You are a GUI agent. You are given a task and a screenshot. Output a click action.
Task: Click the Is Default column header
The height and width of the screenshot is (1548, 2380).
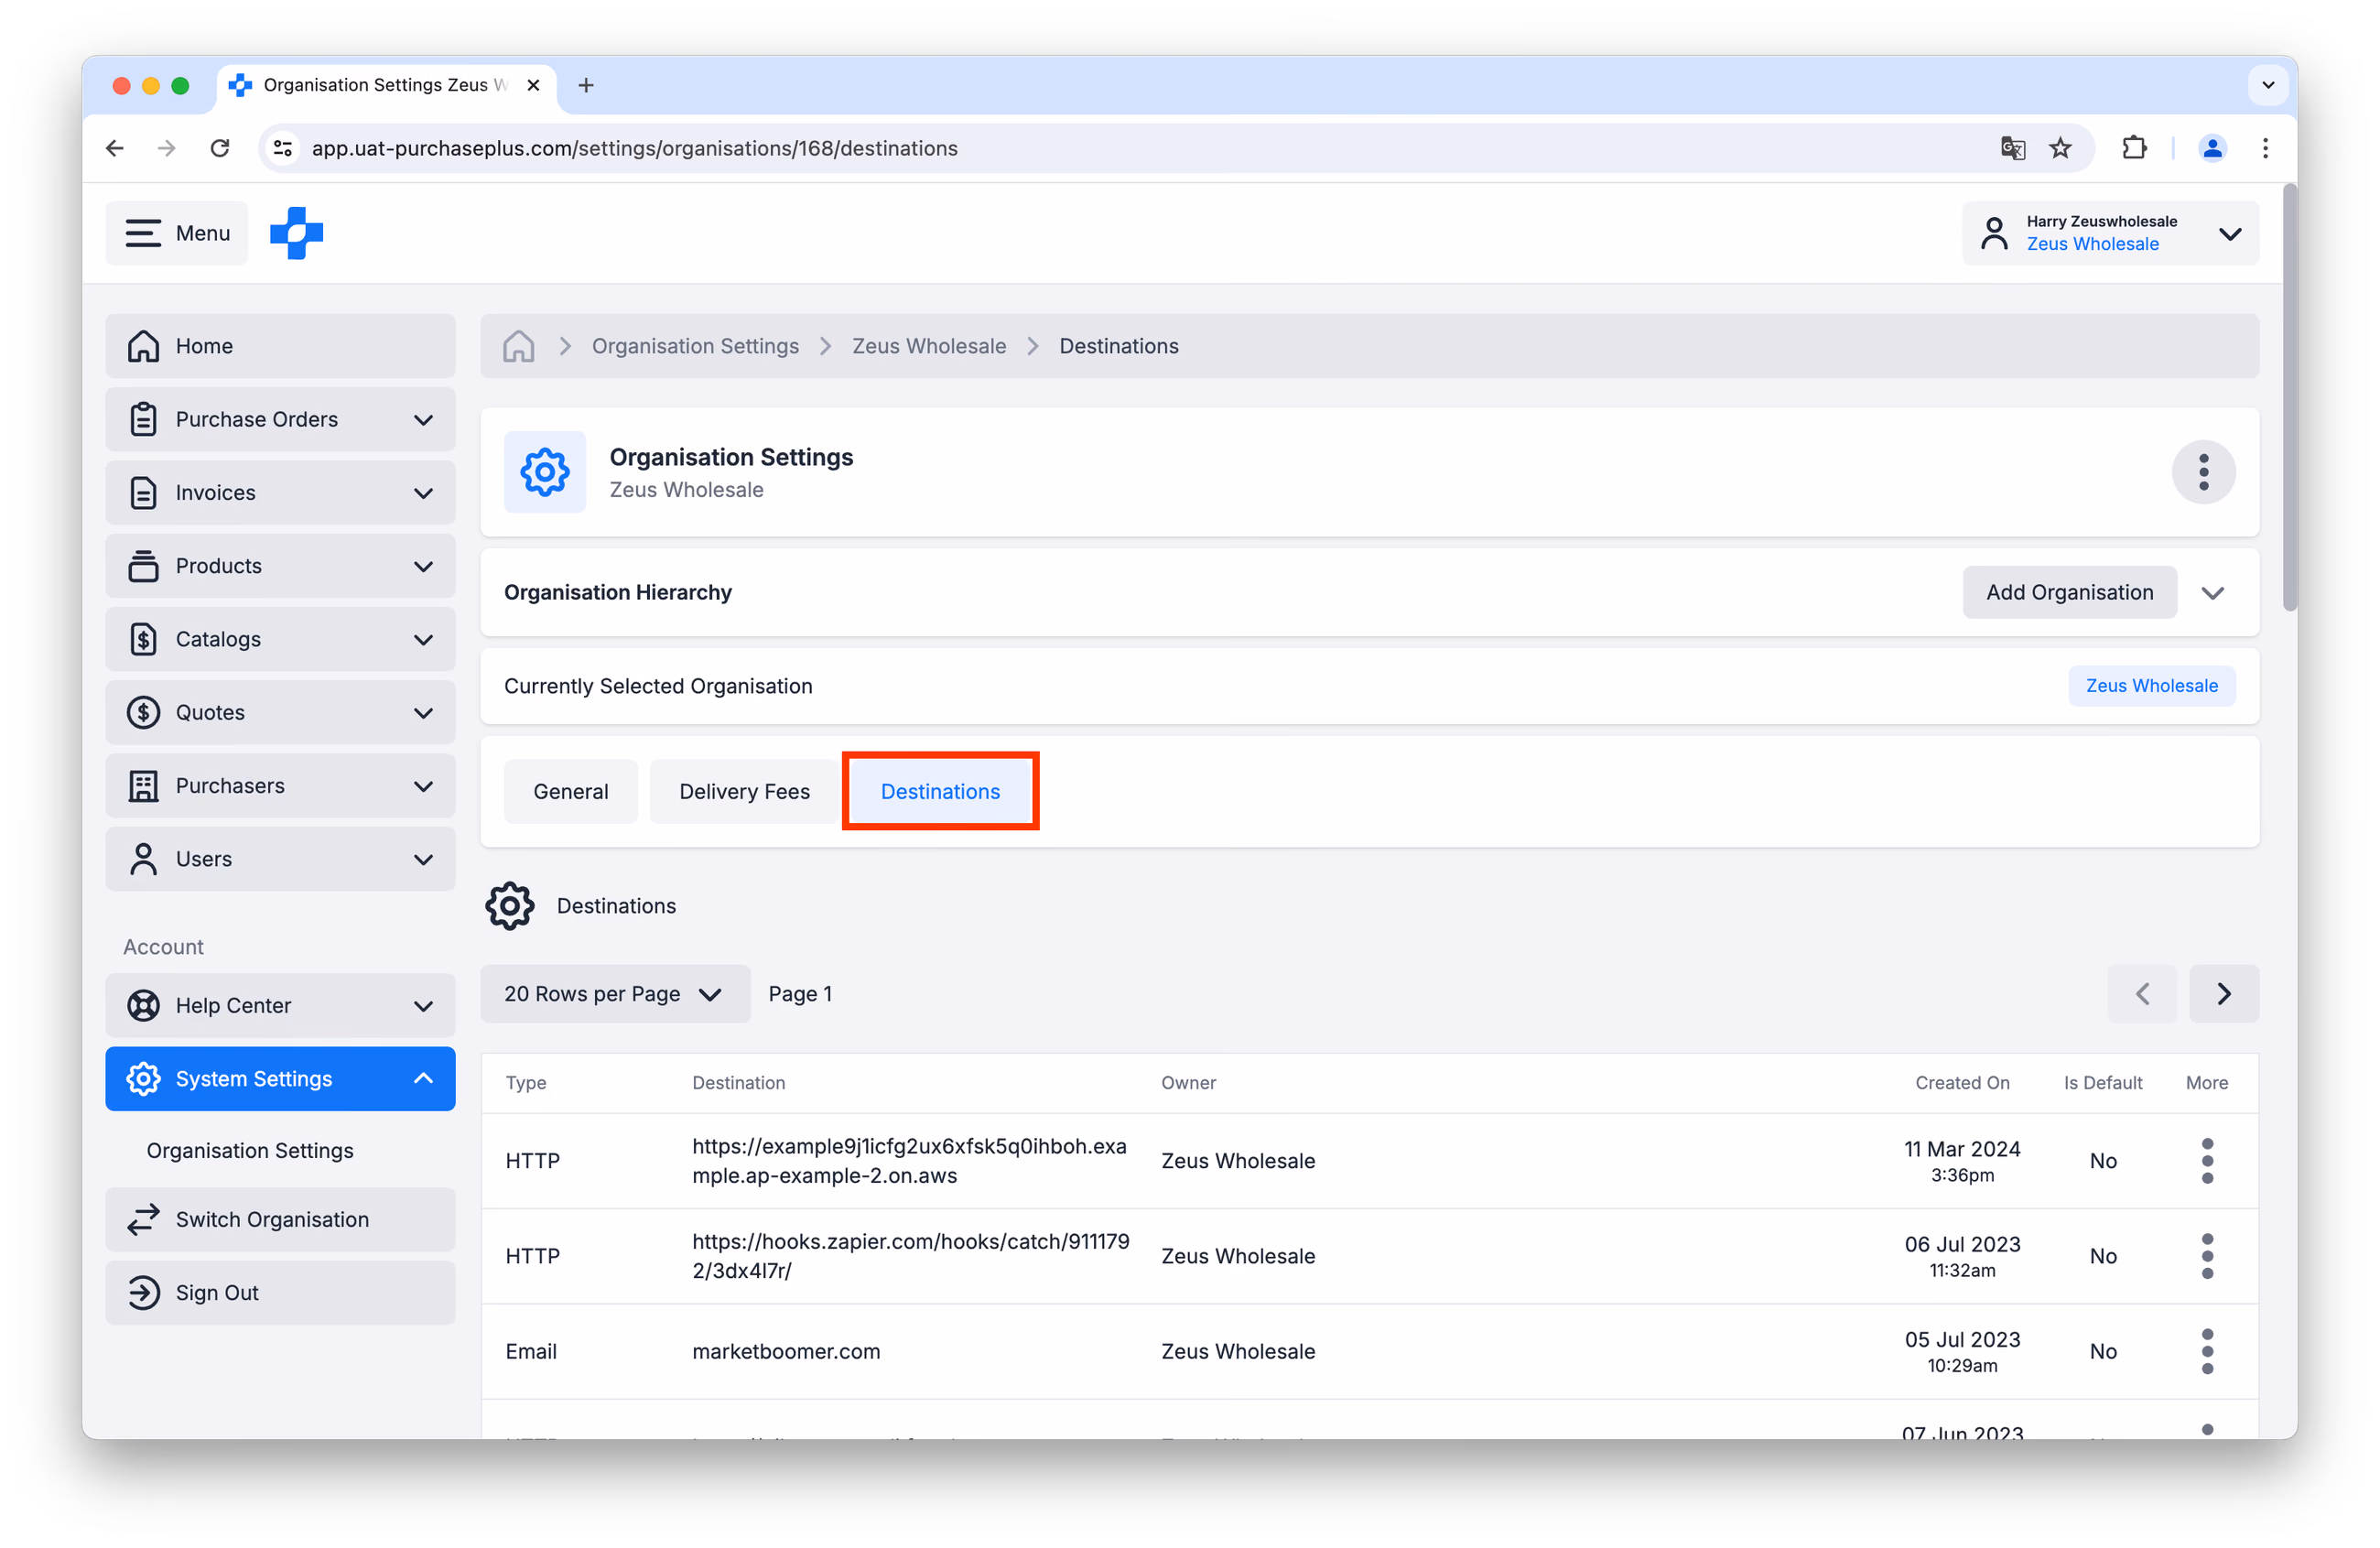point(2103,1083)
